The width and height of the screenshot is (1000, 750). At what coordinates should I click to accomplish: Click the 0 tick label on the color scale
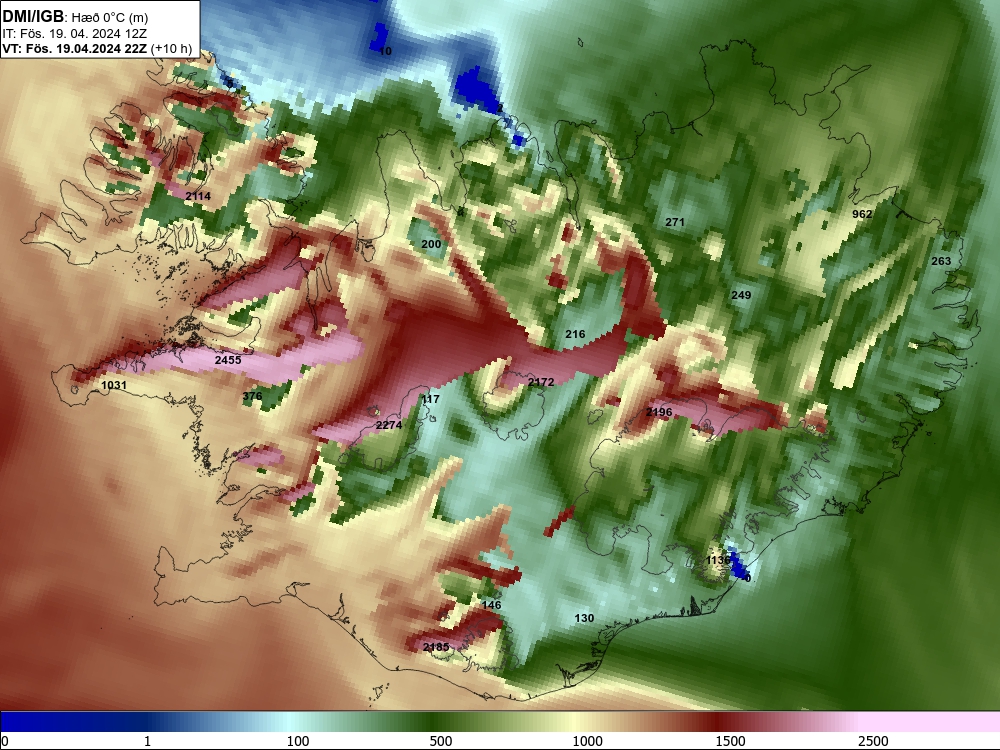pyautogui.click(x=5, y=741)
